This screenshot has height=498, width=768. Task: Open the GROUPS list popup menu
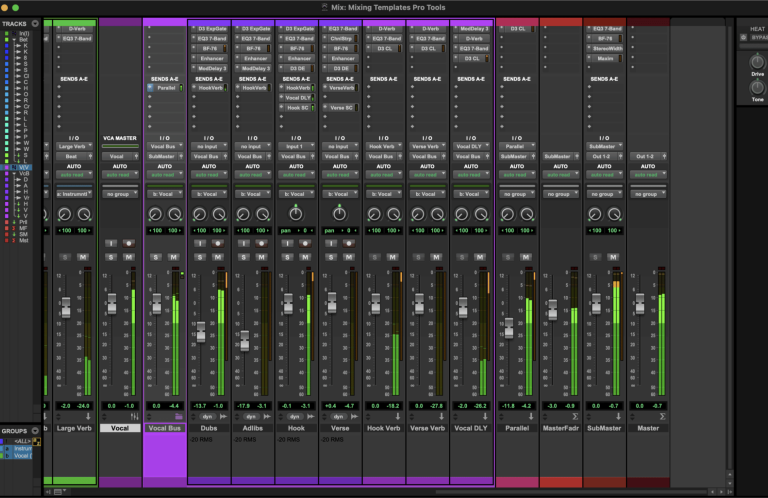point(35,431)
